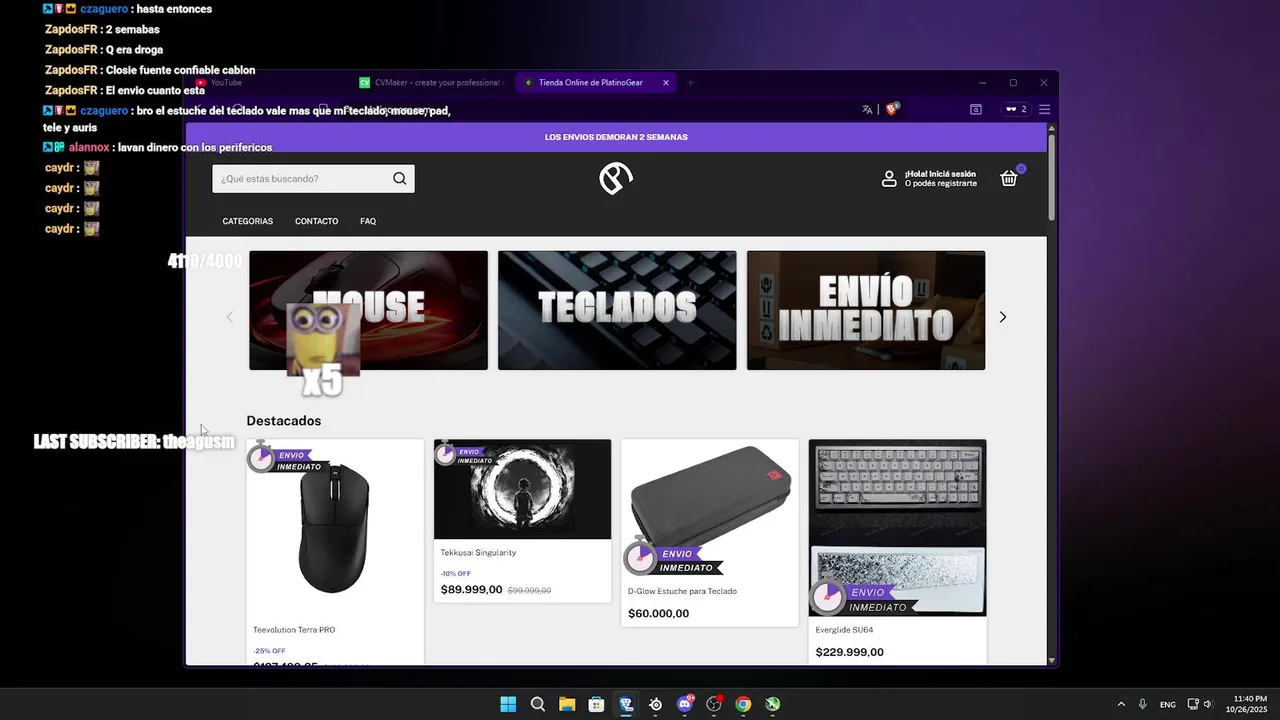
Task: Open Windows Start menu
Action: click(x=508, y=704)
